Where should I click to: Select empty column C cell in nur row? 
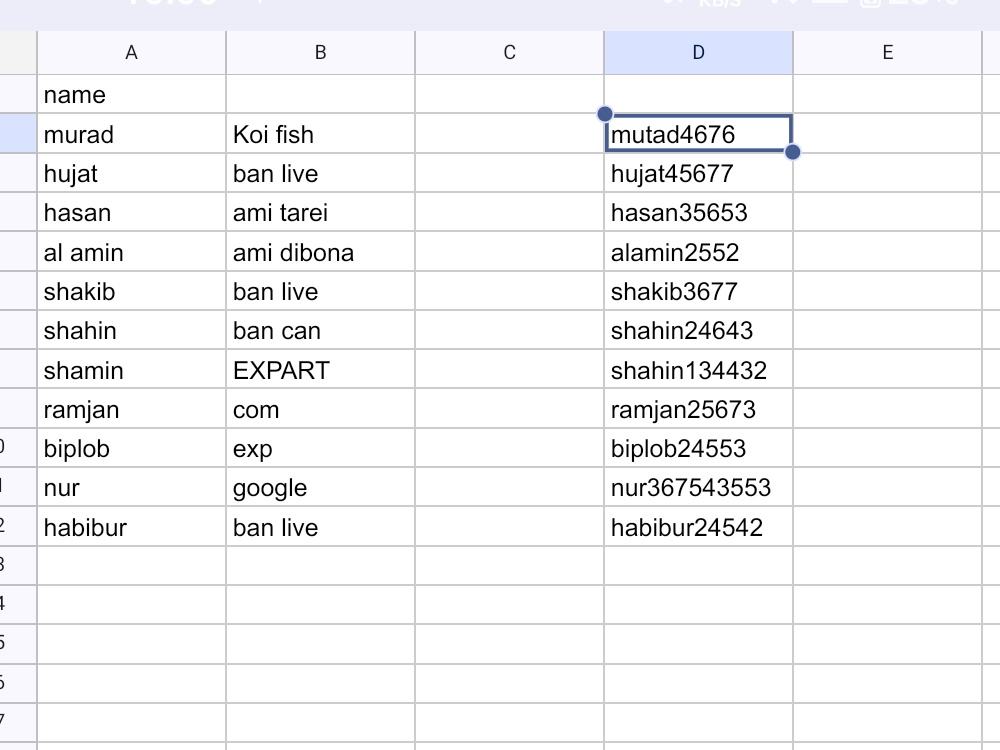coord(510,488)
